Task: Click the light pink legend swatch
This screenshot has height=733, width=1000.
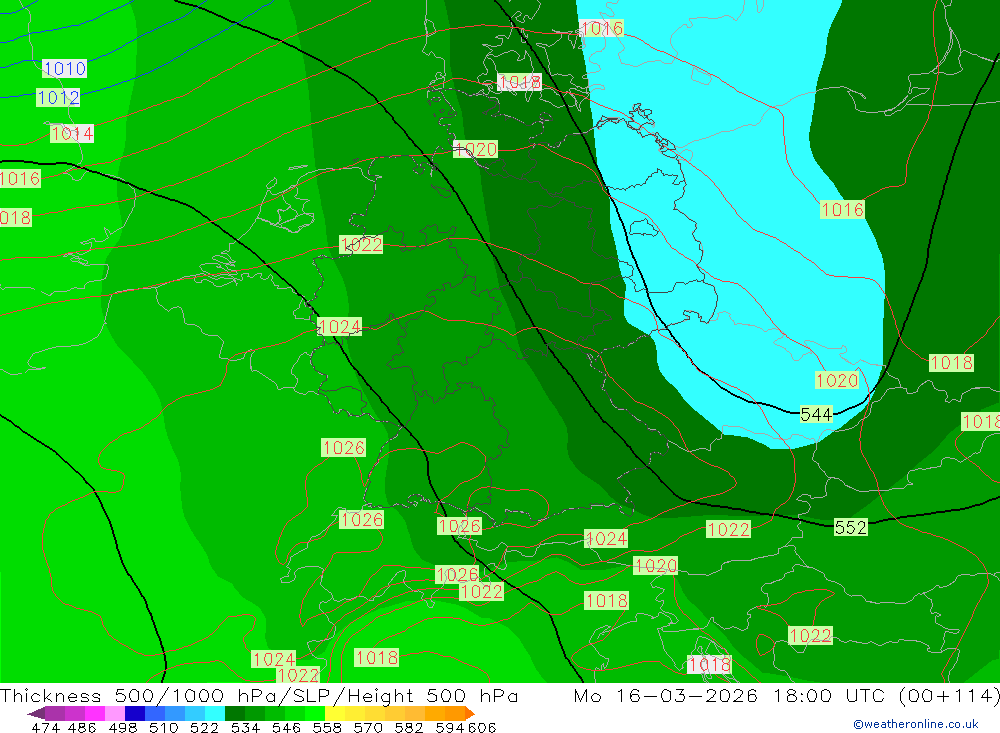Action: click(x=113, y=713)
